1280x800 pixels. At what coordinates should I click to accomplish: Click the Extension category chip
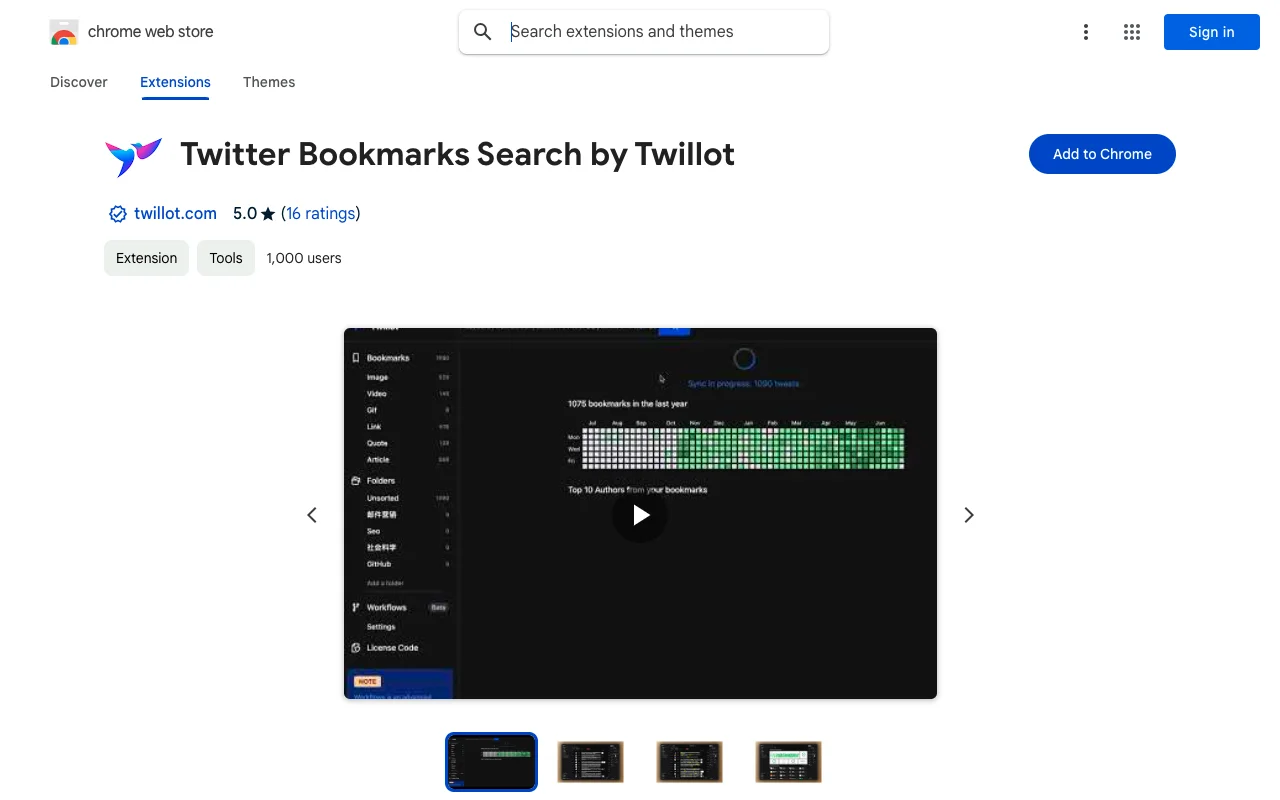point(146,258)
